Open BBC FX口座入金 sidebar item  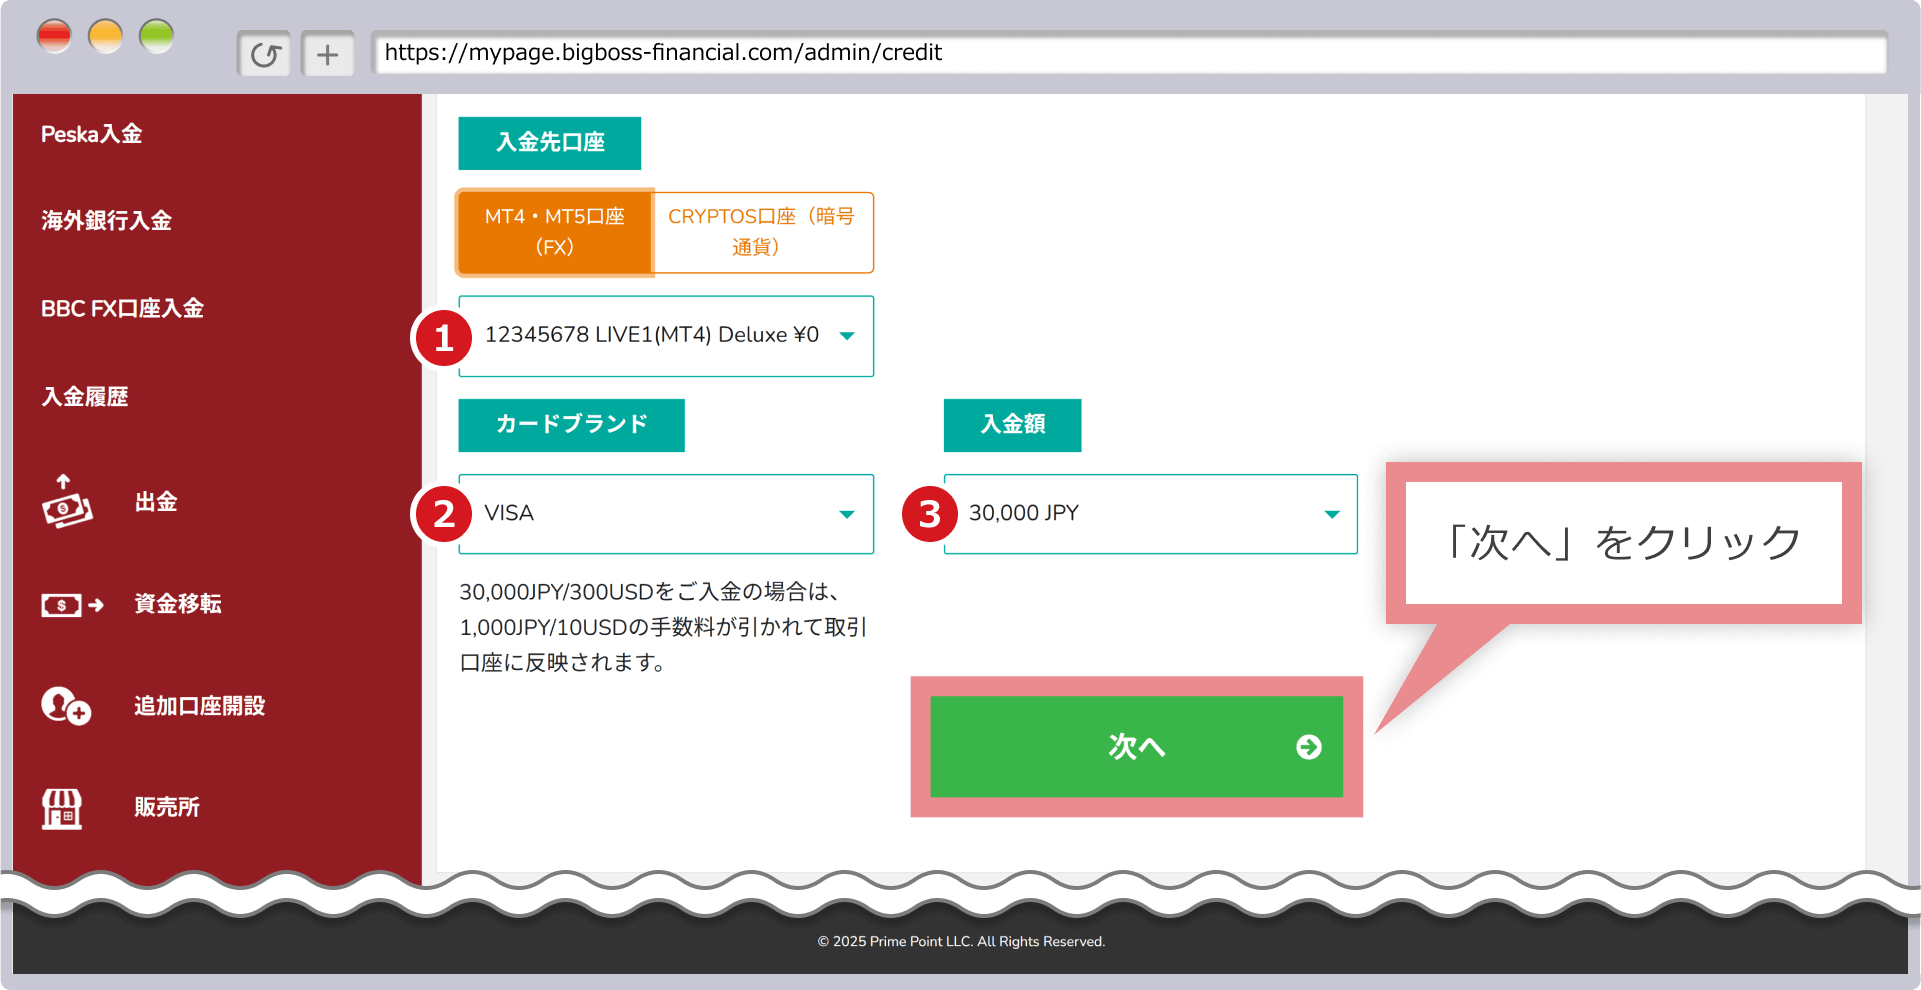[122, 309]
